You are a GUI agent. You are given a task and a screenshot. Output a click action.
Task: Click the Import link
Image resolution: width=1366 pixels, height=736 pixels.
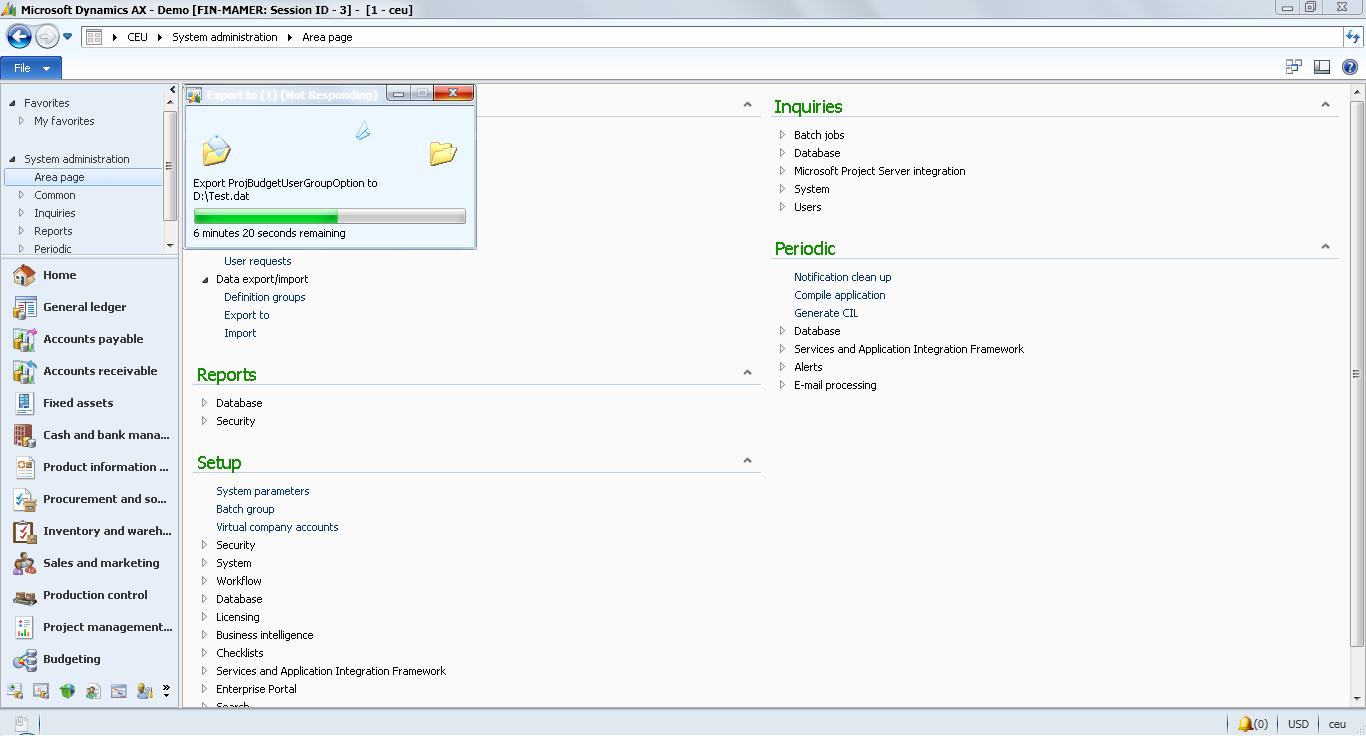click(240, 333)
